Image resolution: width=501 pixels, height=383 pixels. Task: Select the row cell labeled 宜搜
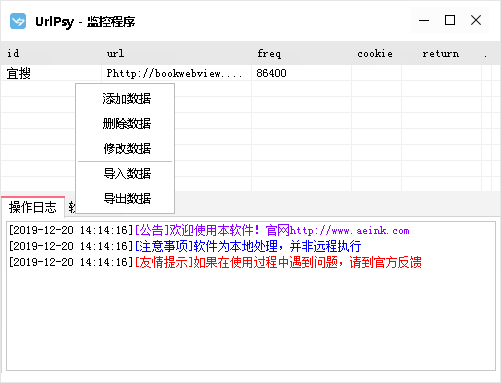(51, 73)
